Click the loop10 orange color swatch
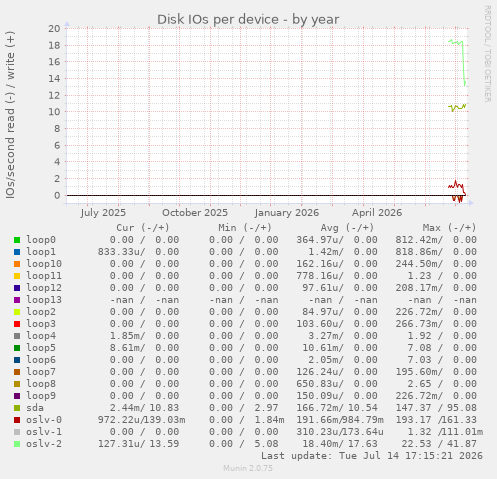 (17, 264)
